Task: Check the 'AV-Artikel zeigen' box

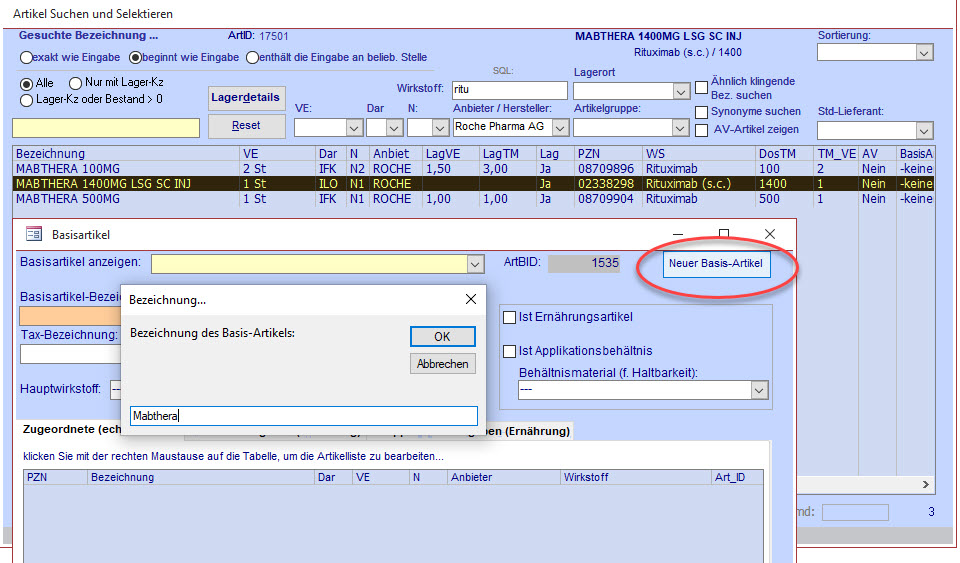Action: pos(702,130)
